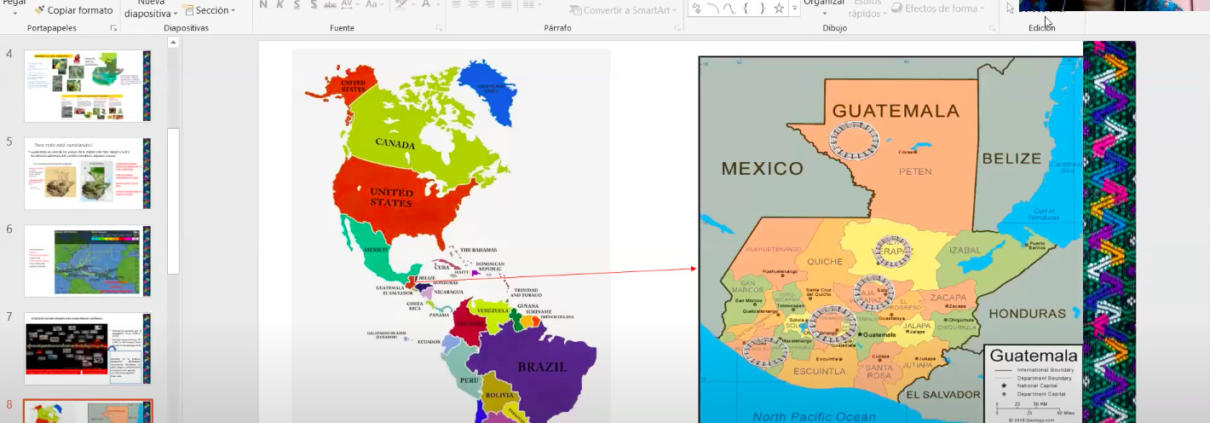
Task: Select the star shape in gallery
Action: pyautogui.click(x=778, y=8)
